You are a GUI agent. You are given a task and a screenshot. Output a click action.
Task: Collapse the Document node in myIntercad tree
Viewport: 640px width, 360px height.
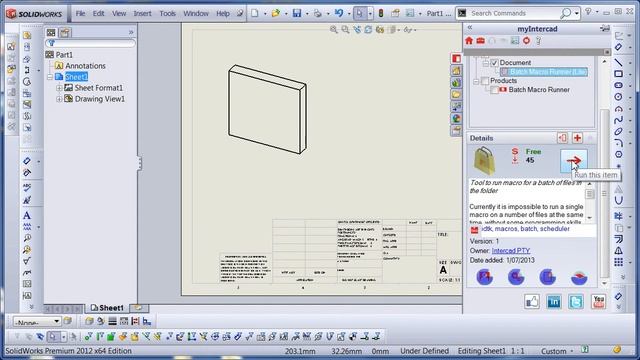coord(485,63)
